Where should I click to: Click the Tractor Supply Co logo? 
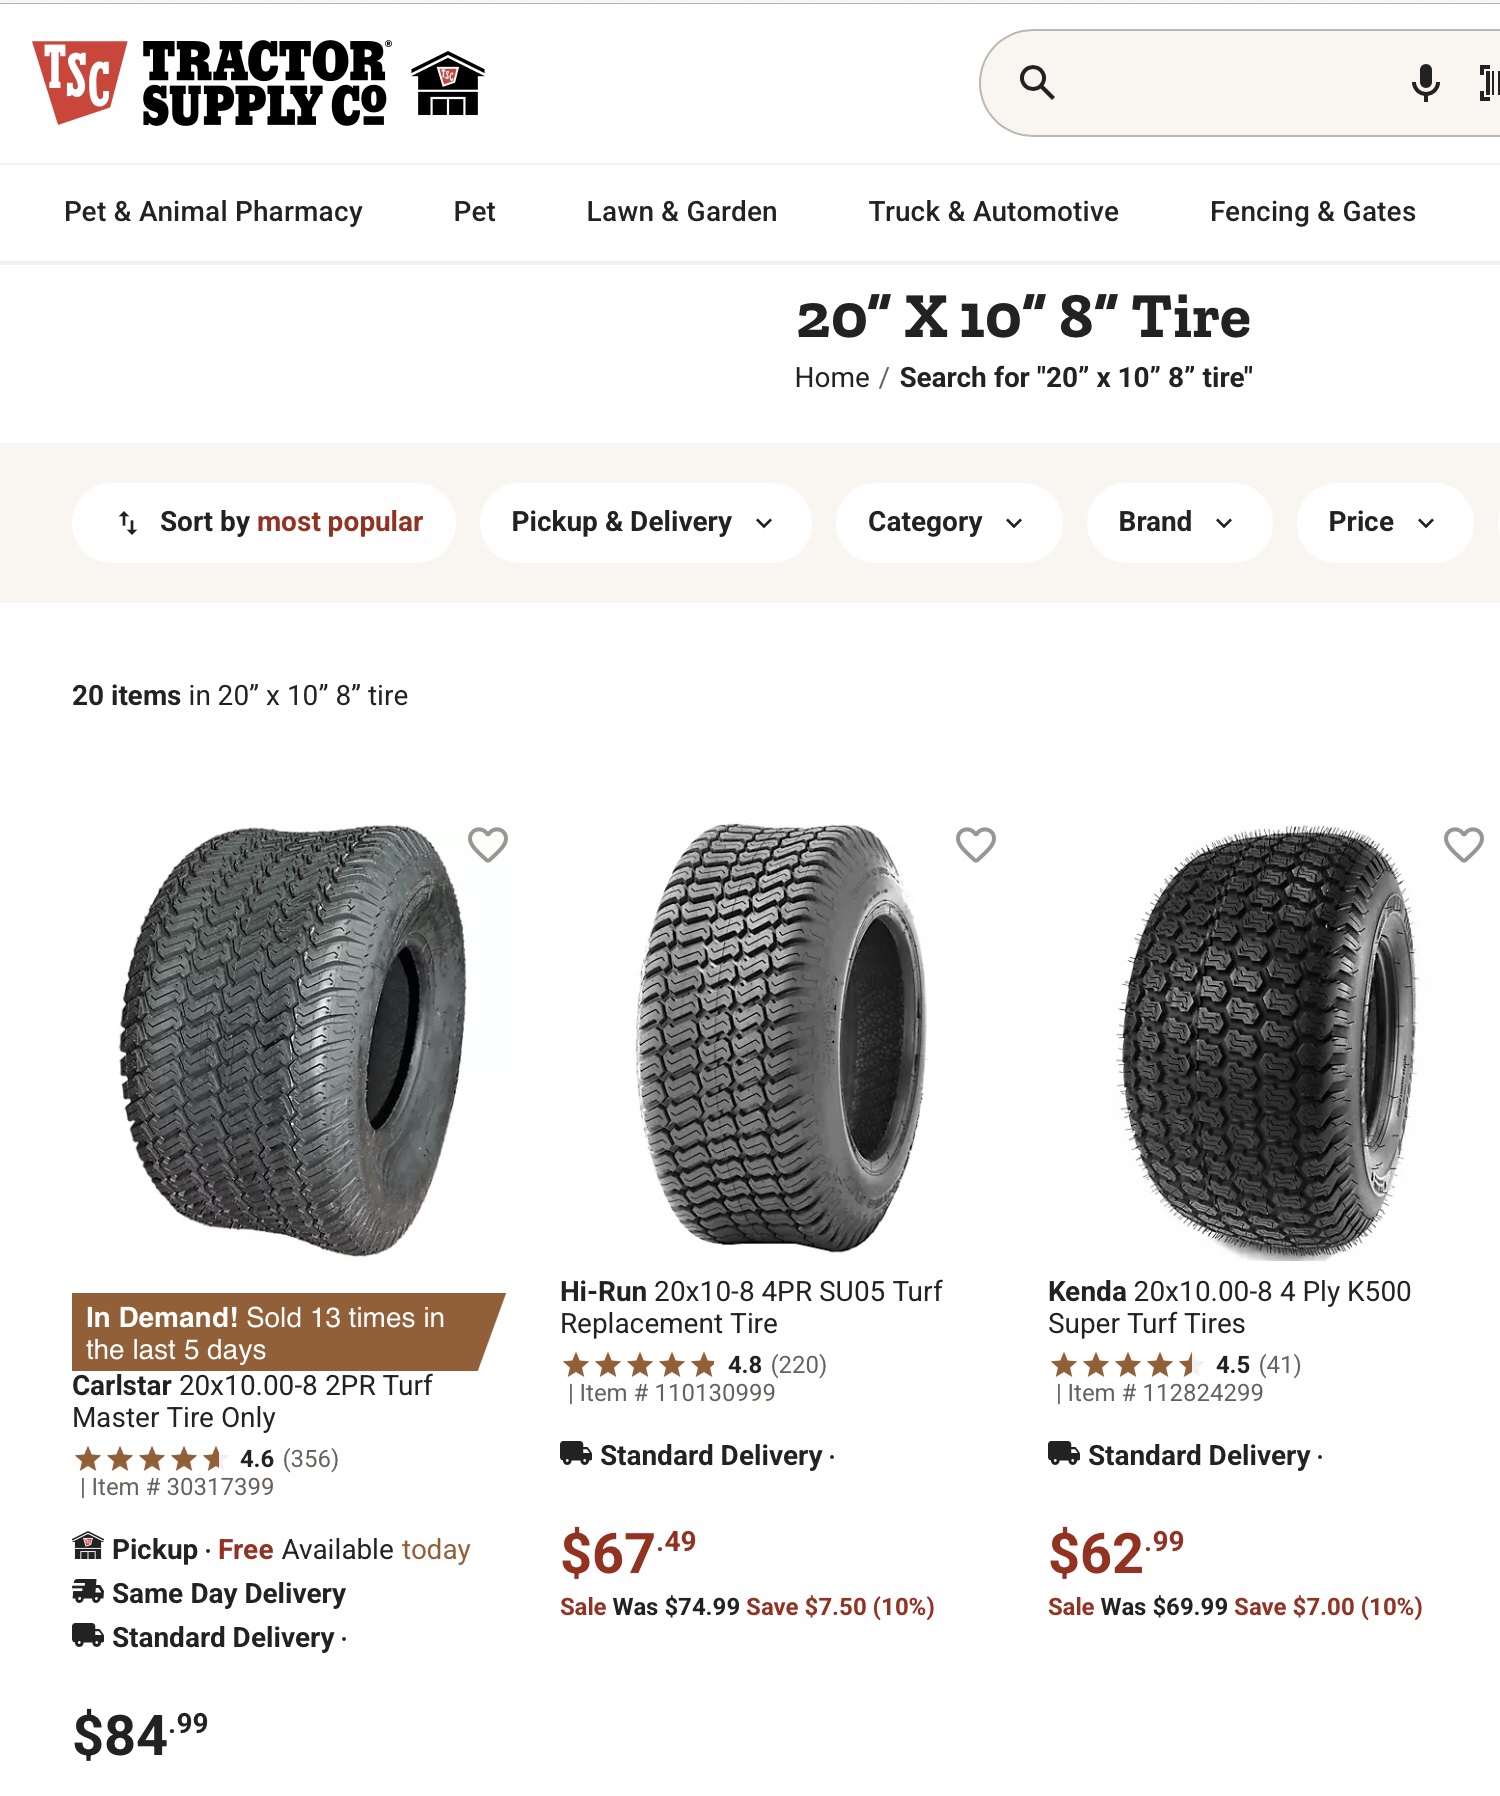pos(210,83)
